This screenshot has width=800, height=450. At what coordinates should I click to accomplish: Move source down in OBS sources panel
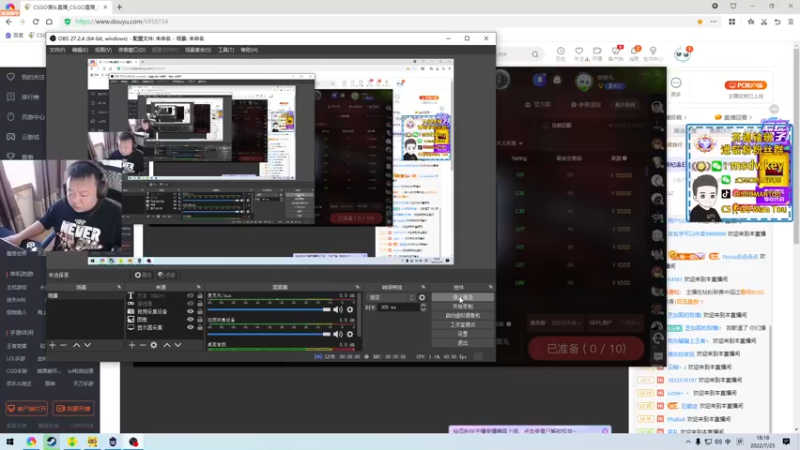click(178, 345)
